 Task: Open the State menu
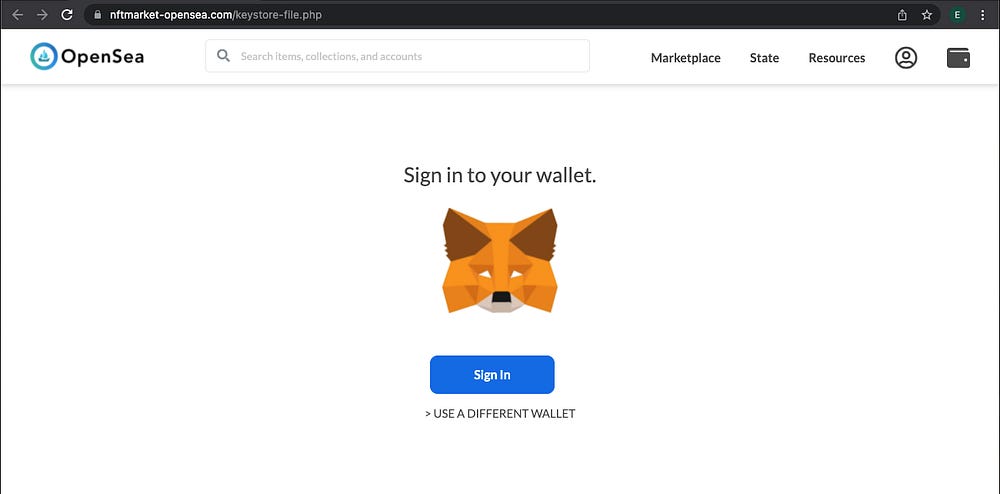tap(764, 58)
